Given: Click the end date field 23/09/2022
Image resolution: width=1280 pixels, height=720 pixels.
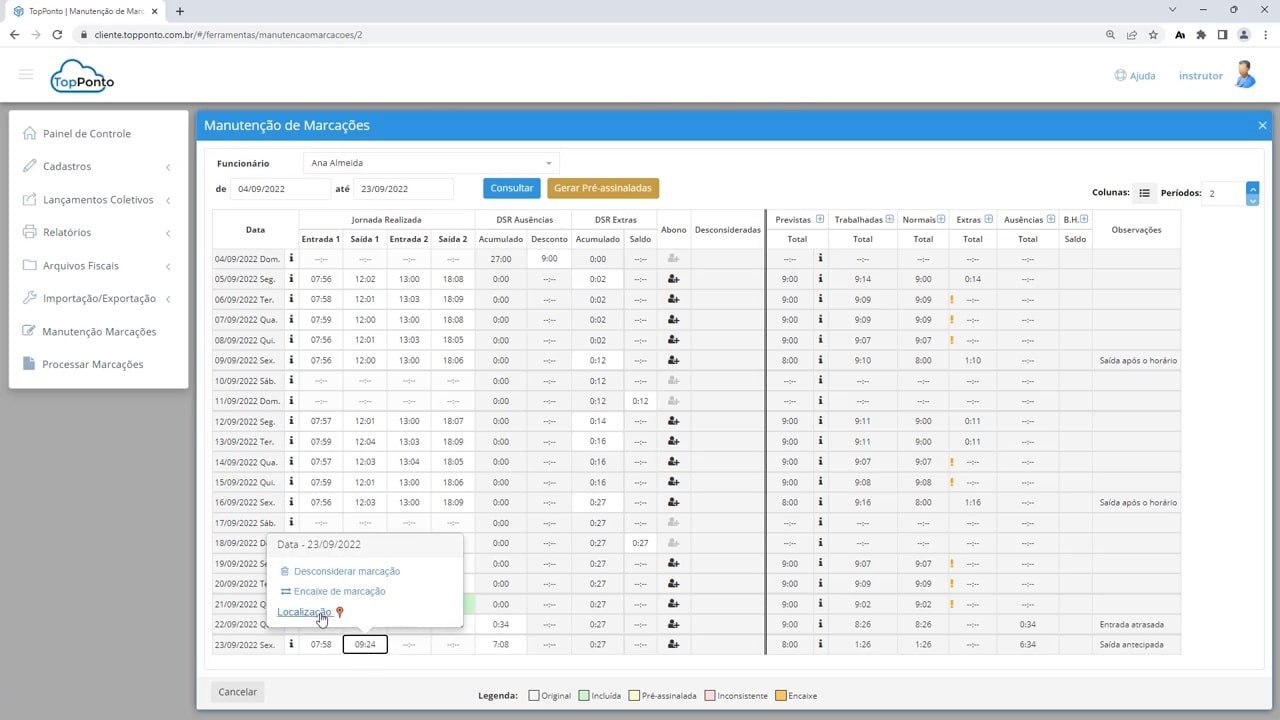Looking at the screenshot, I should pos(403,189).
